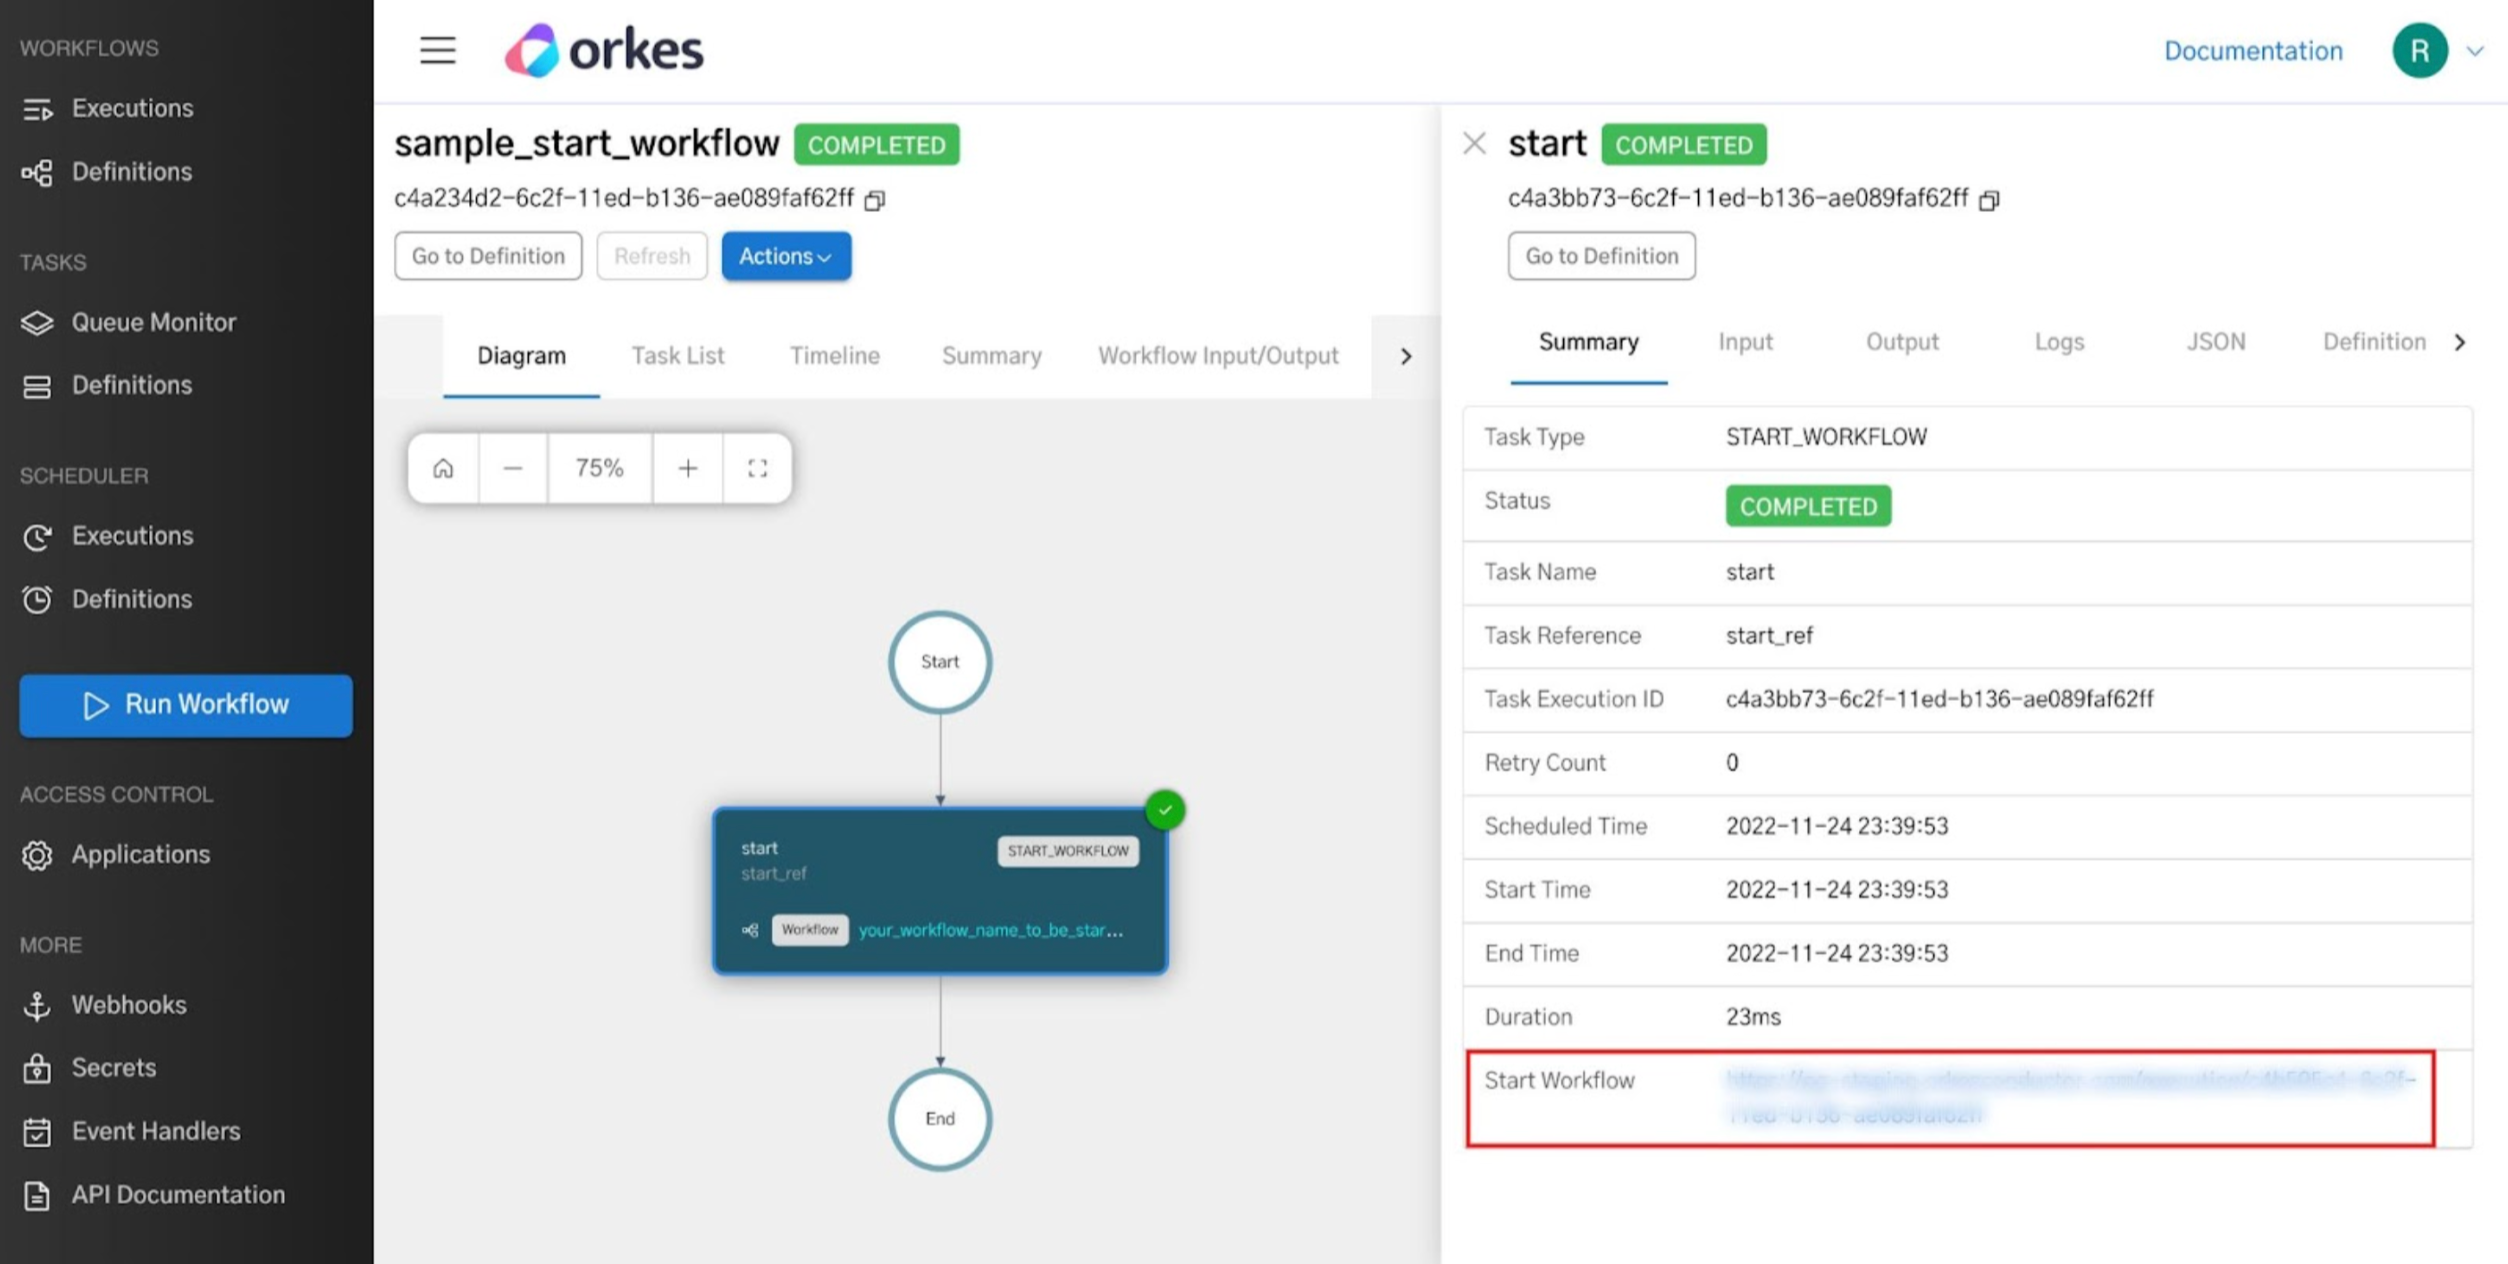The image size is (2508, 1264).
Task: Open the Webhooks page
Action: pyautogui.click(x=128, y=1005)
